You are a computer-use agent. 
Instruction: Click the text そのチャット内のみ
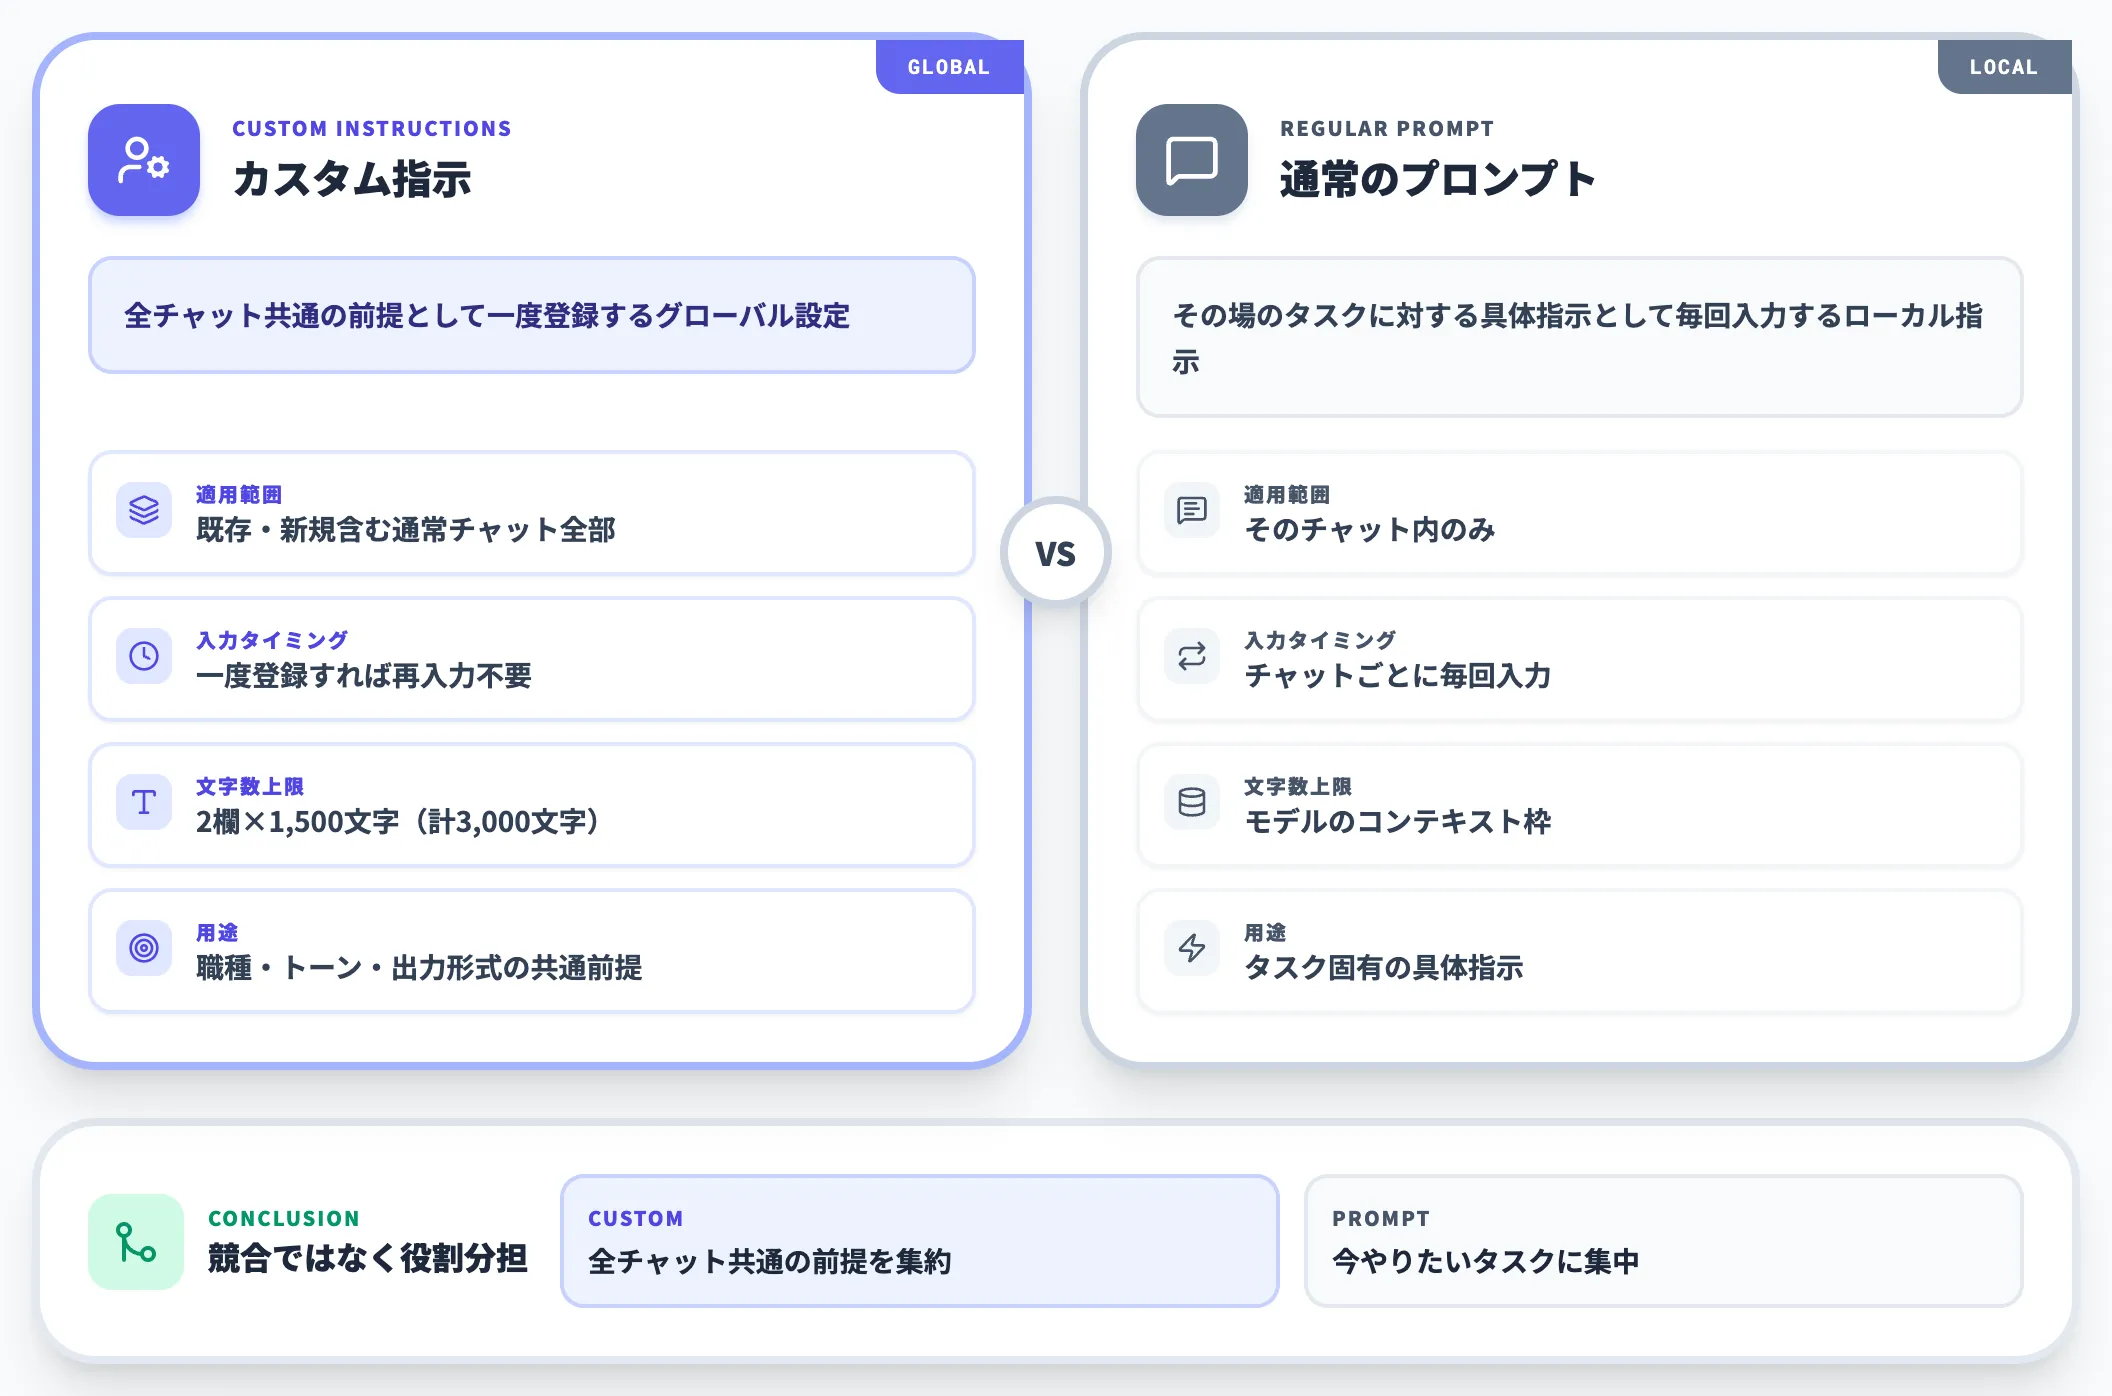click(x=1370, y=530)
